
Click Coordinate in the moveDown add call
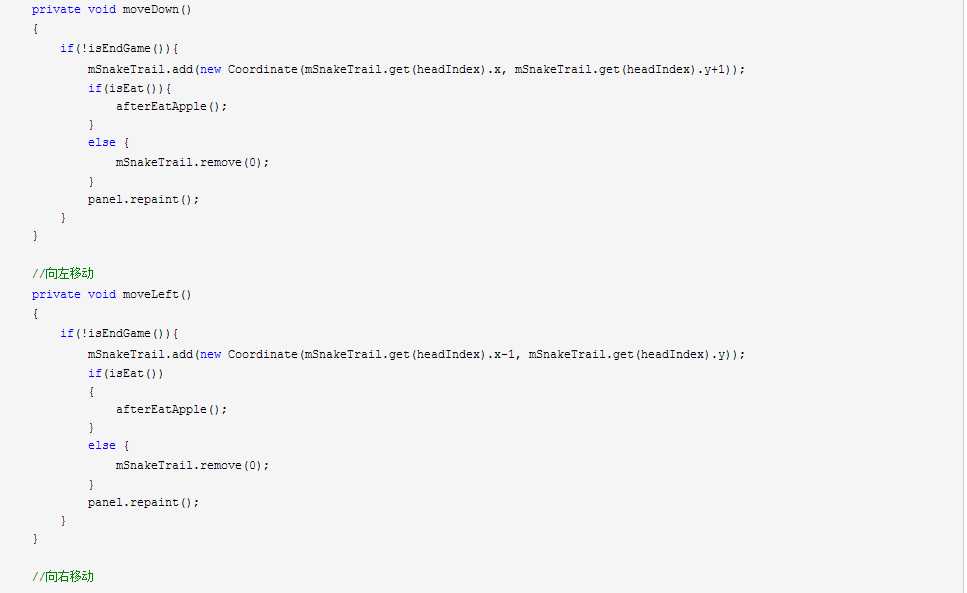[x=263, y=70]
